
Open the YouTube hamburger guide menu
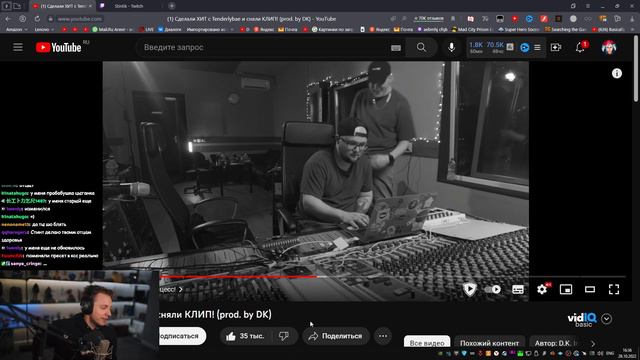coord(18,47)
